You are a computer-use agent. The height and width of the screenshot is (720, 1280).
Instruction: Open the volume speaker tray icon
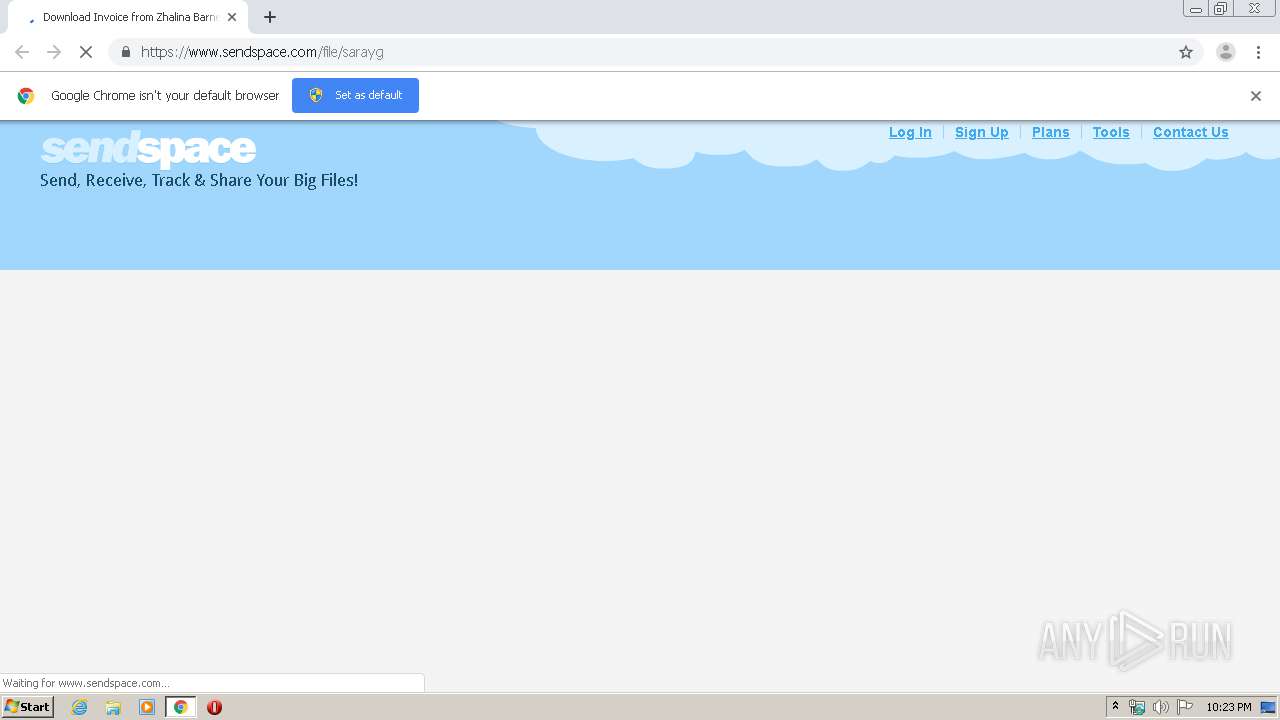click(x=1161, y=707)
